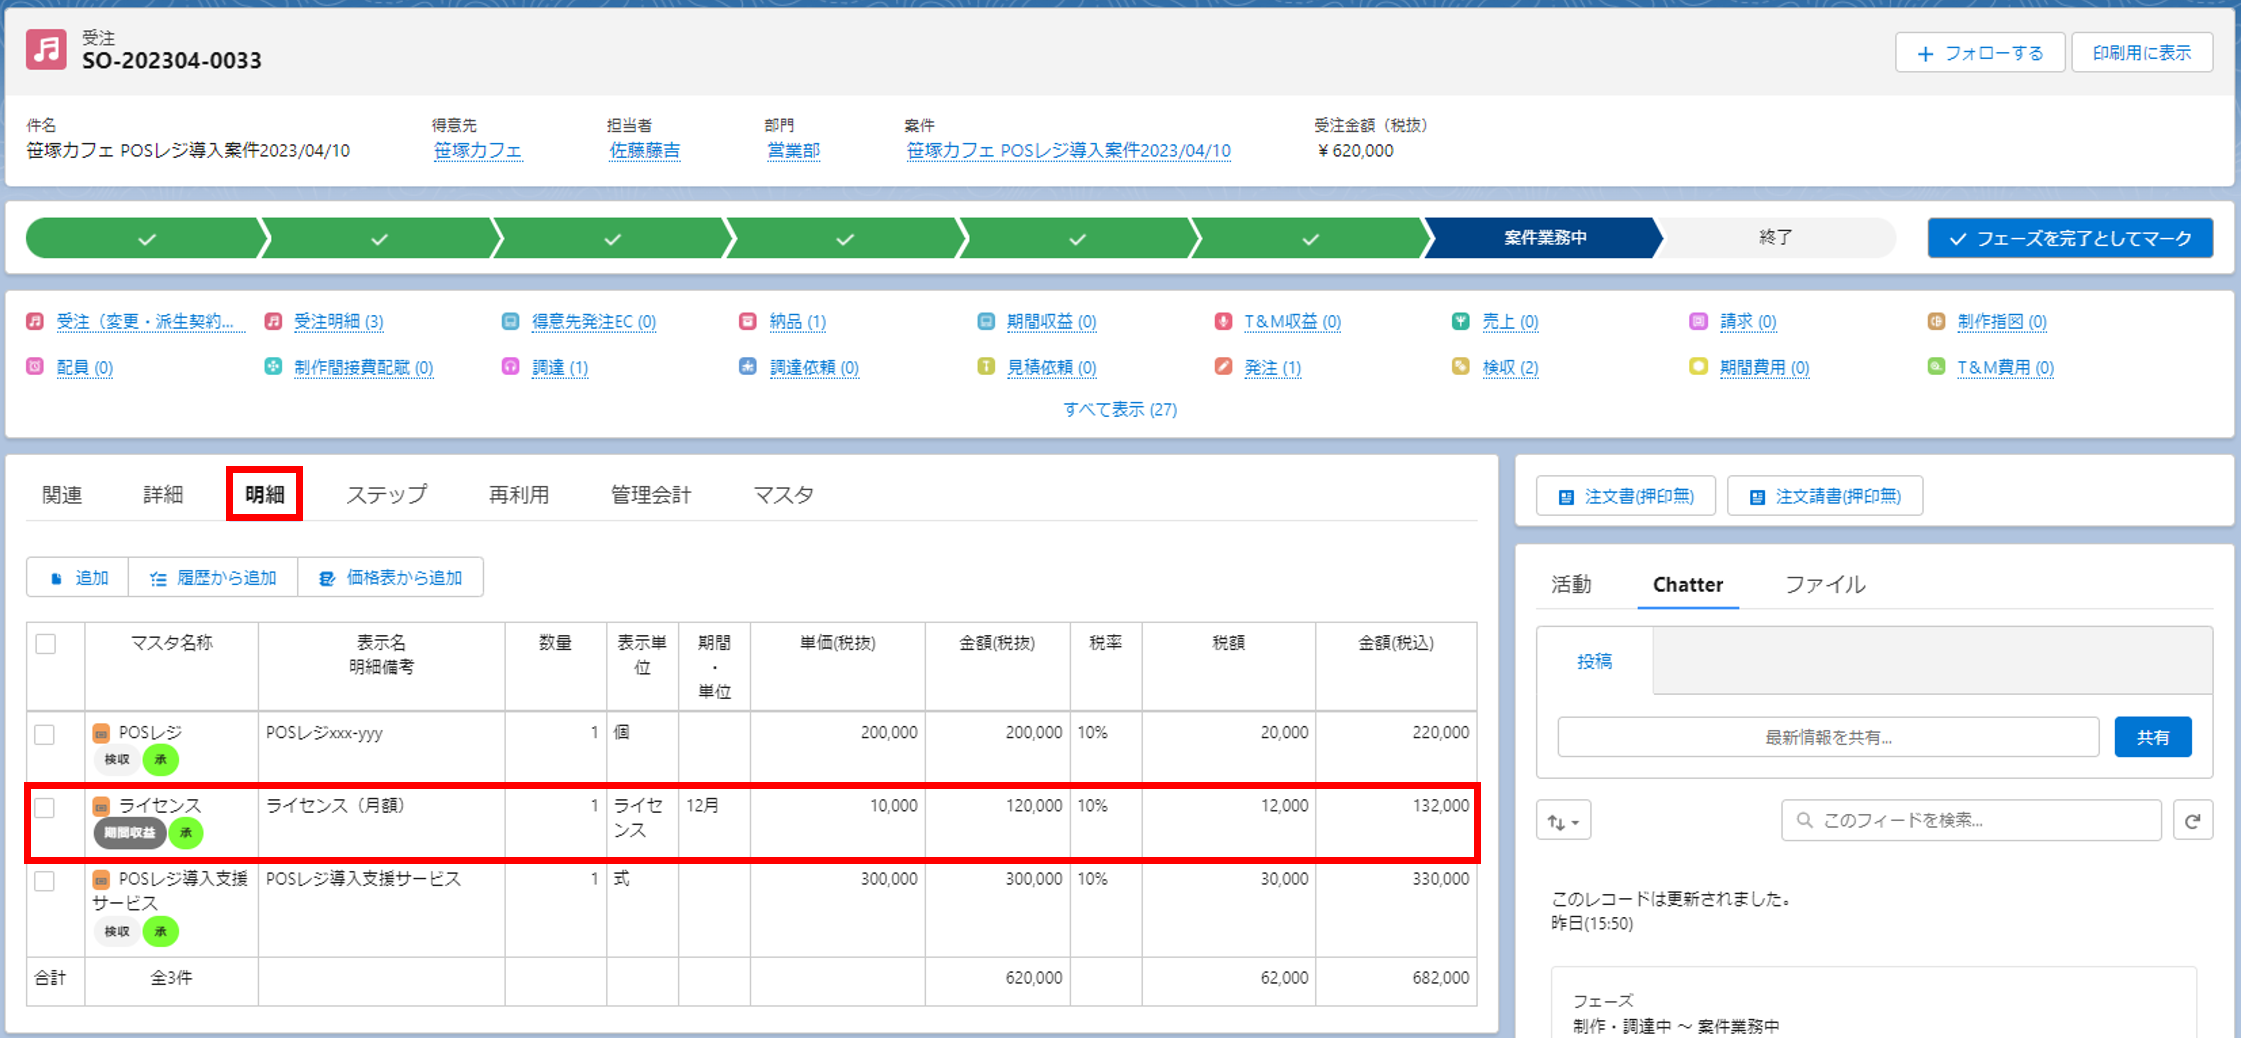2241x1038 pixels.
Task: Click the 期間収益 badge in ライセンス row
Action: click(130, 833)
